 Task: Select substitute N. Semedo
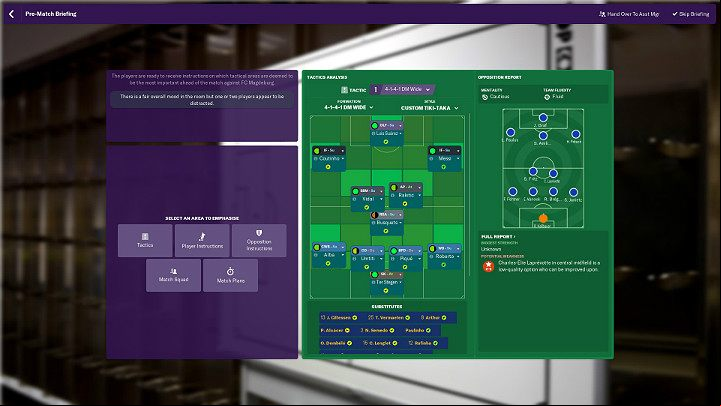[378, 330]
